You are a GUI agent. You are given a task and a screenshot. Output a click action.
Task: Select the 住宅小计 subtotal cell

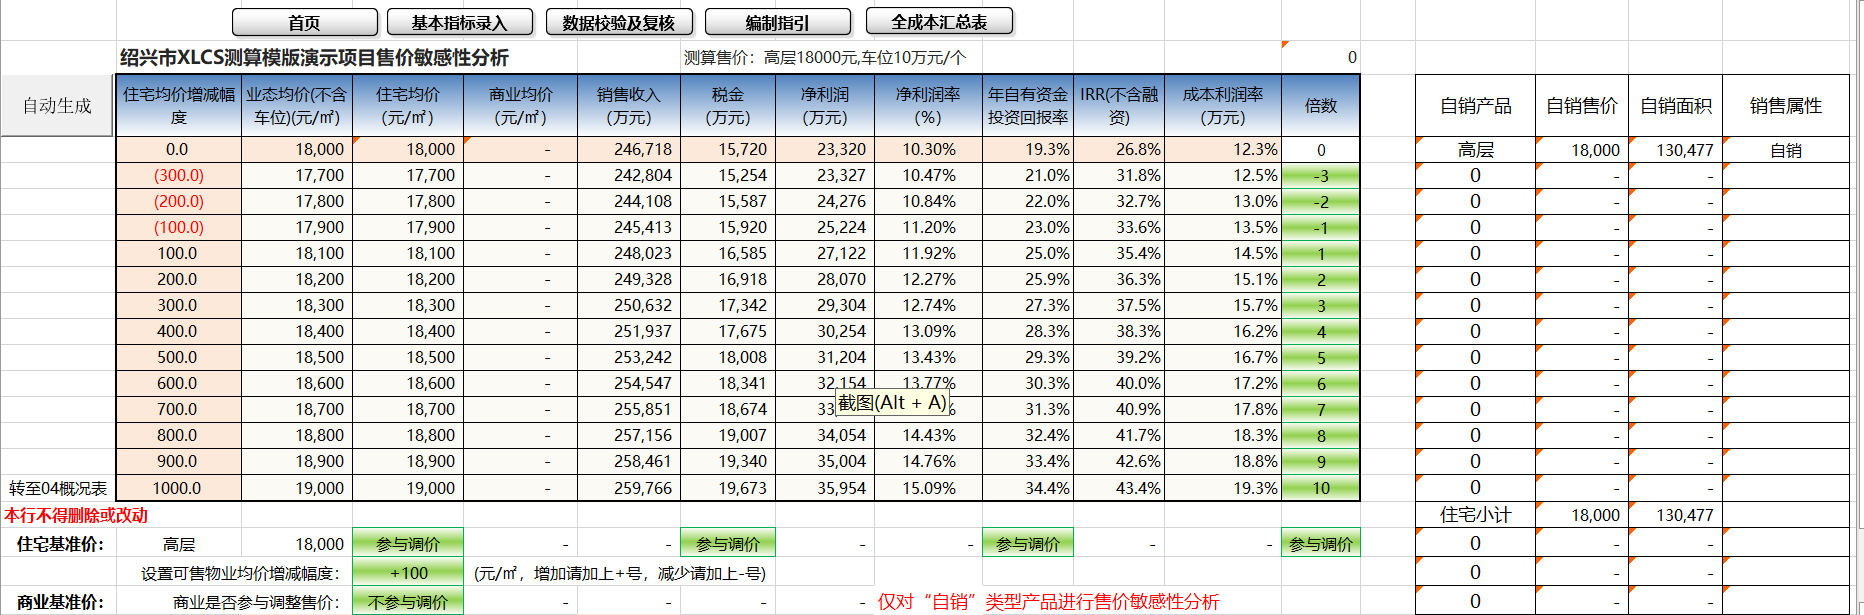point(1475,515)
